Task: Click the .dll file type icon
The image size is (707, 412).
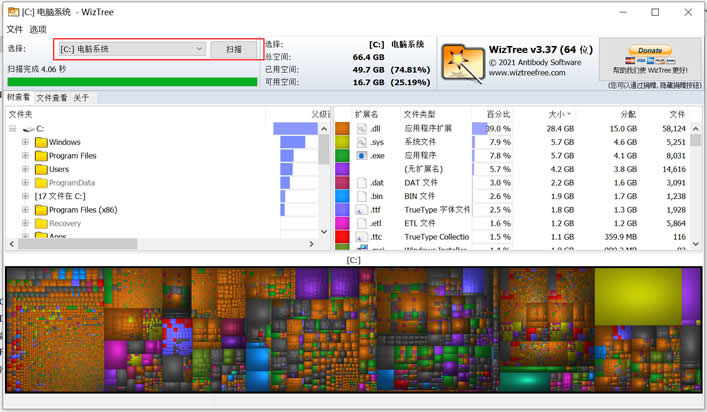Action: 362,129
